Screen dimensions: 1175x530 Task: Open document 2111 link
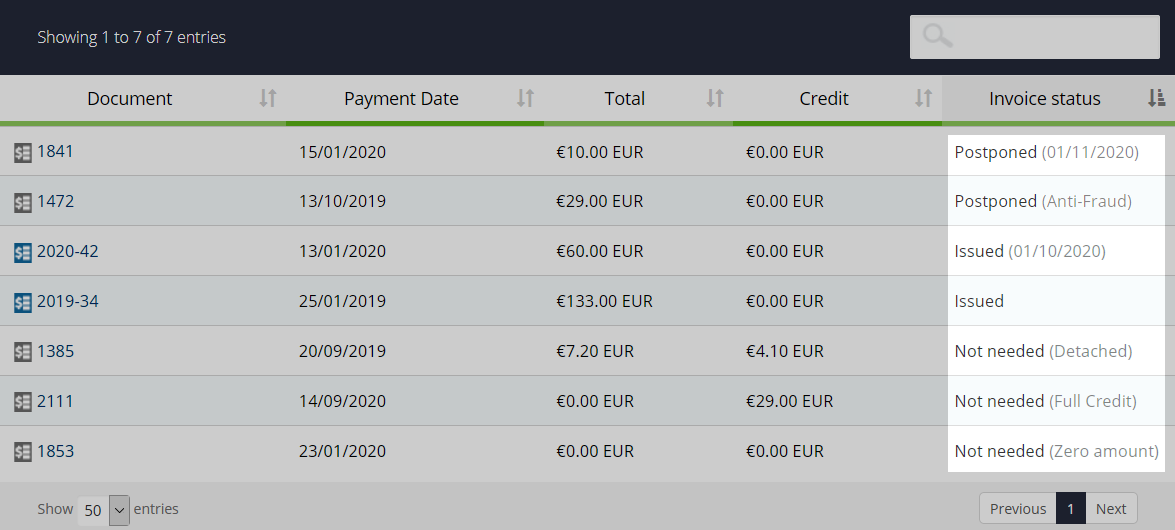coord(55,401)
